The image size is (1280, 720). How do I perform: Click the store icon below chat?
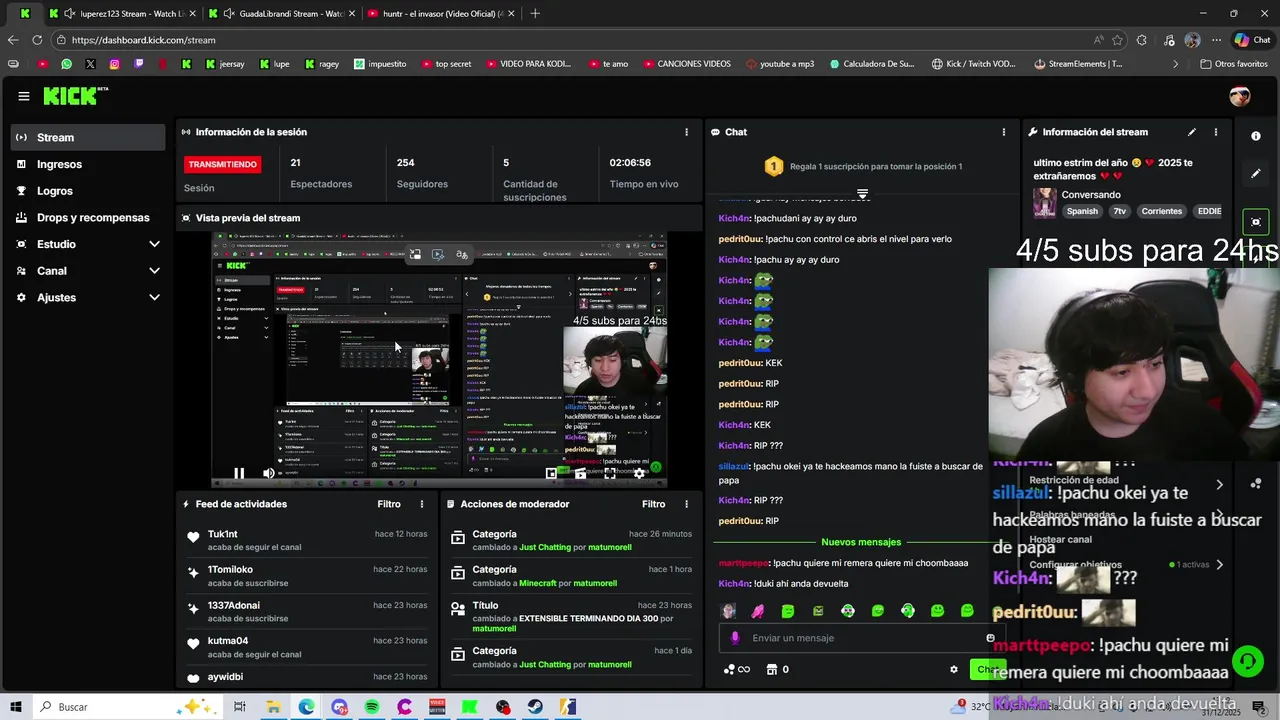(x=772, y=670)
